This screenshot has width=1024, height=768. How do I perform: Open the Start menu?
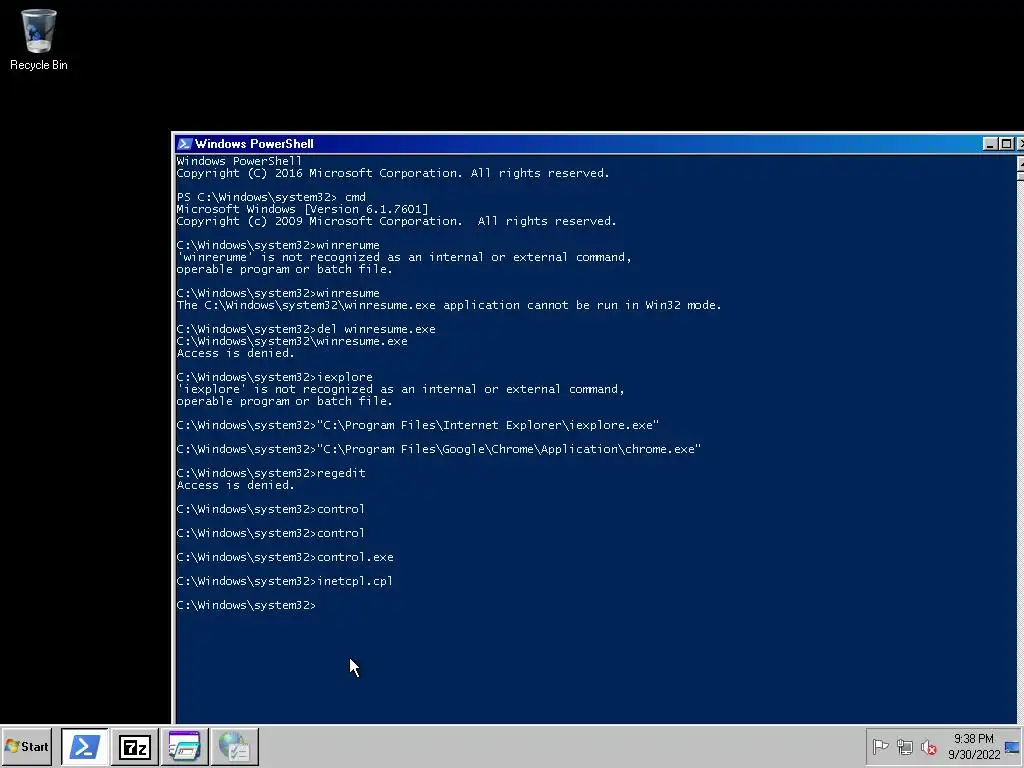click(x=27, y=746)
